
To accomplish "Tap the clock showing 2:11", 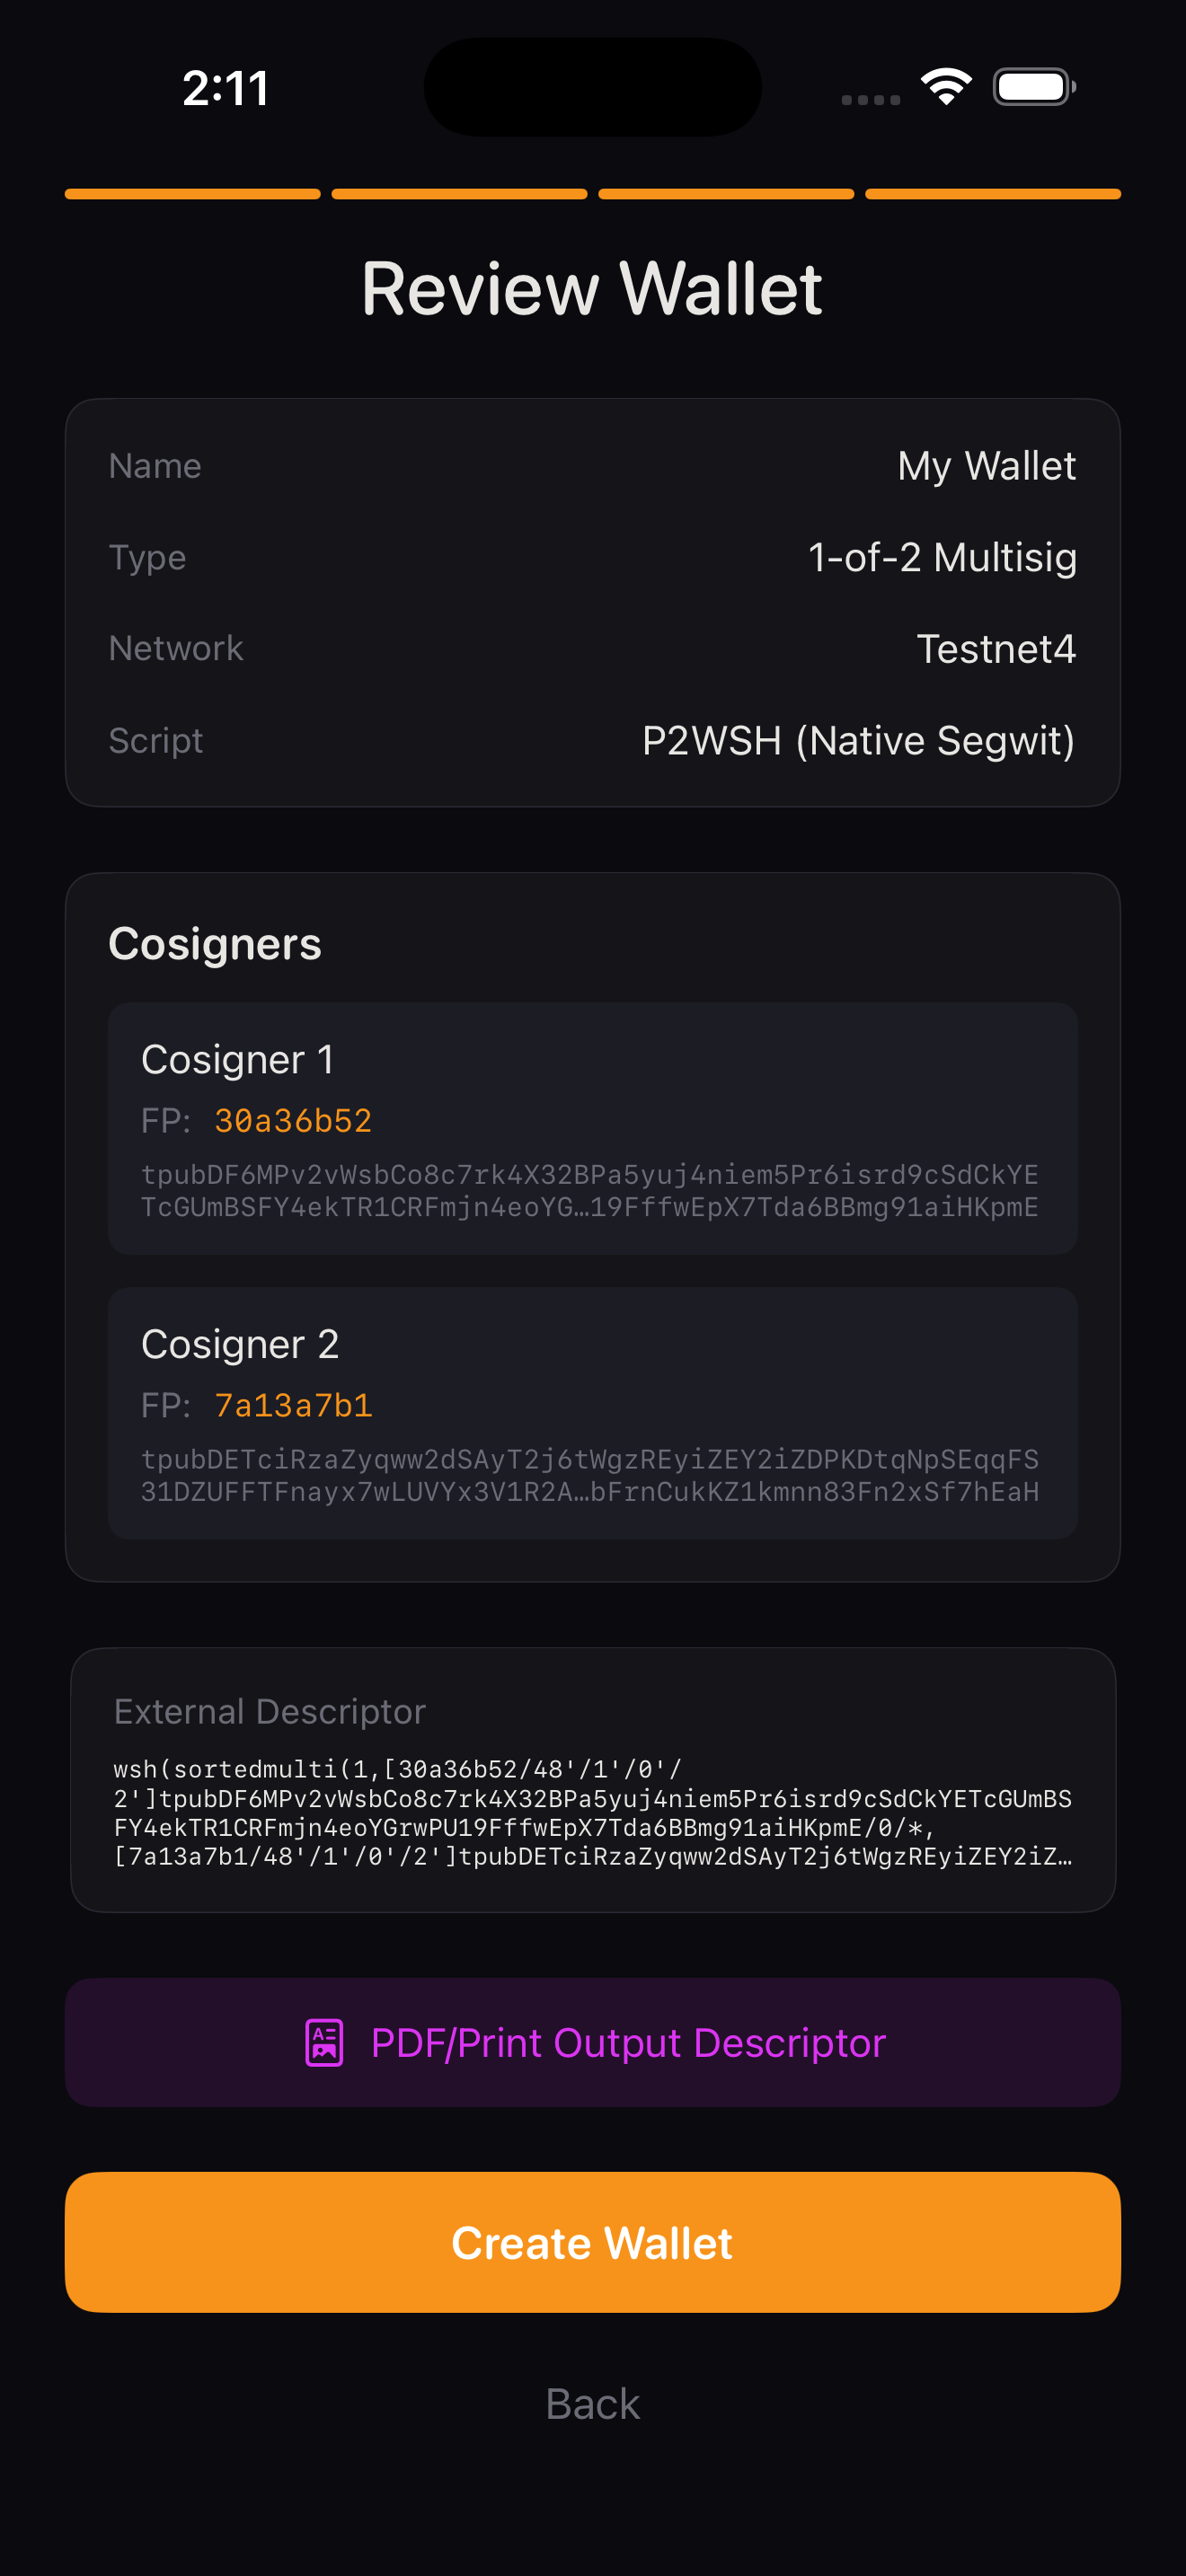I will point(225,87).
